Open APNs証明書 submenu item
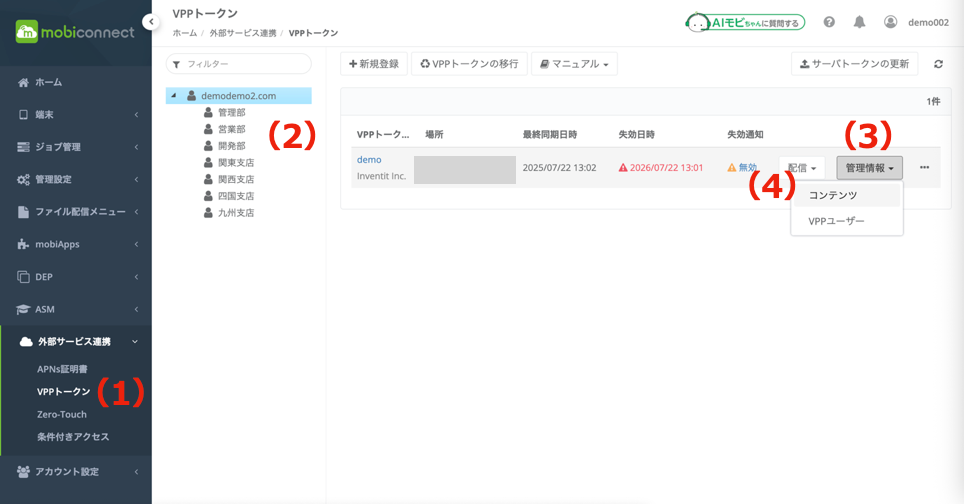This screenshot has width=964, height=504. pyautogui.click(x=62, y=369)
